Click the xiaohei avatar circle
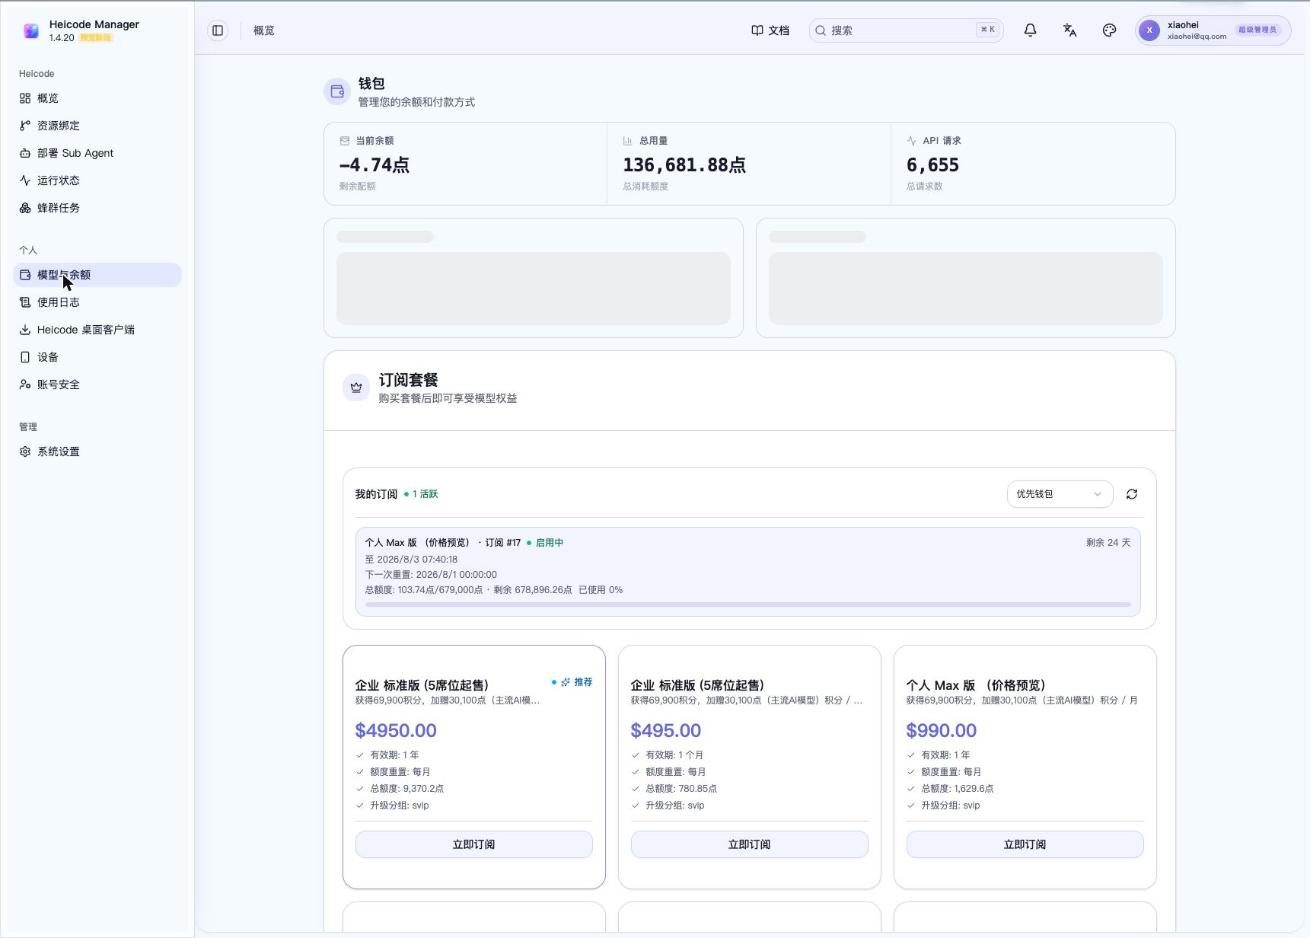 tap(1150, 30)
